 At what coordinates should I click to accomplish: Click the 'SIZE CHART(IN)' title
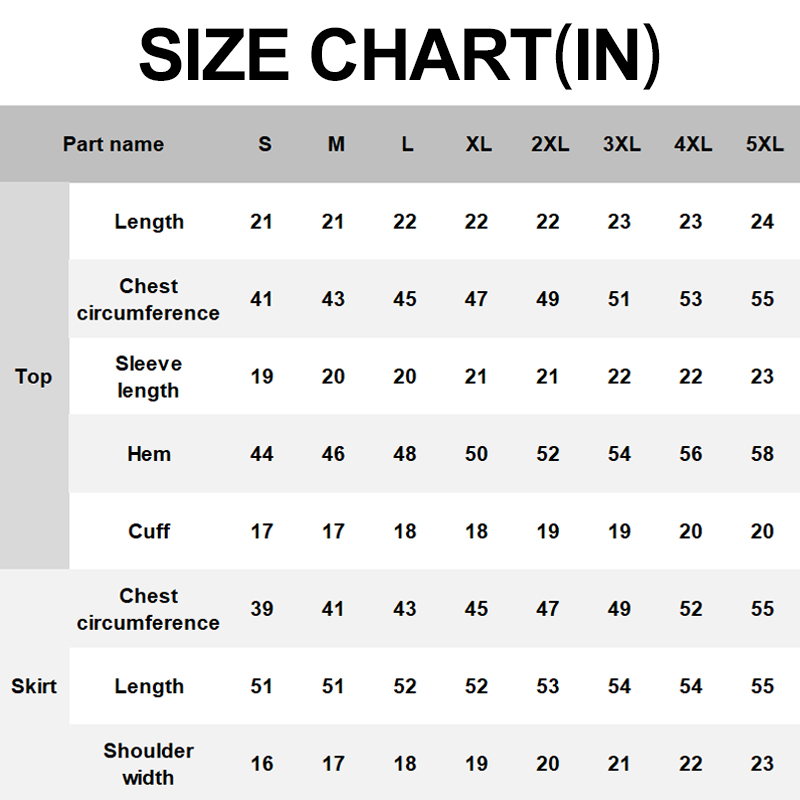coord(399,55)
